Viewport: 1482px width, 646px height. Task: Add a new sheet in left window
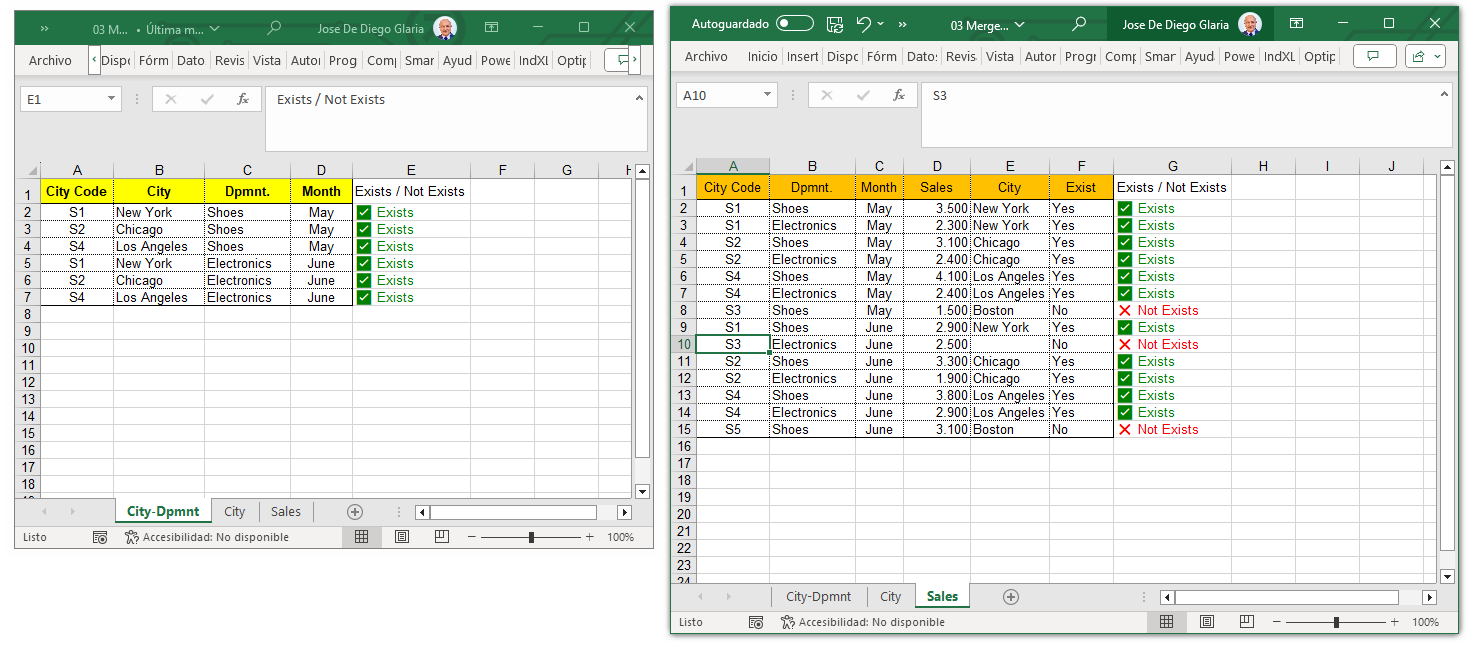click(355, 511)
